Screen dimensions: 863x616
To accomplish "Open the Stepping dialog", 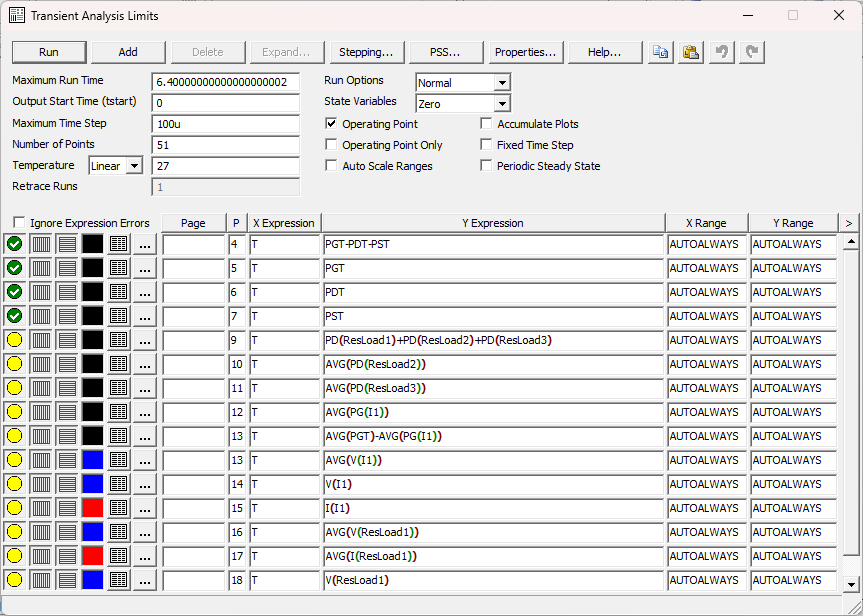I will [366, 52].
